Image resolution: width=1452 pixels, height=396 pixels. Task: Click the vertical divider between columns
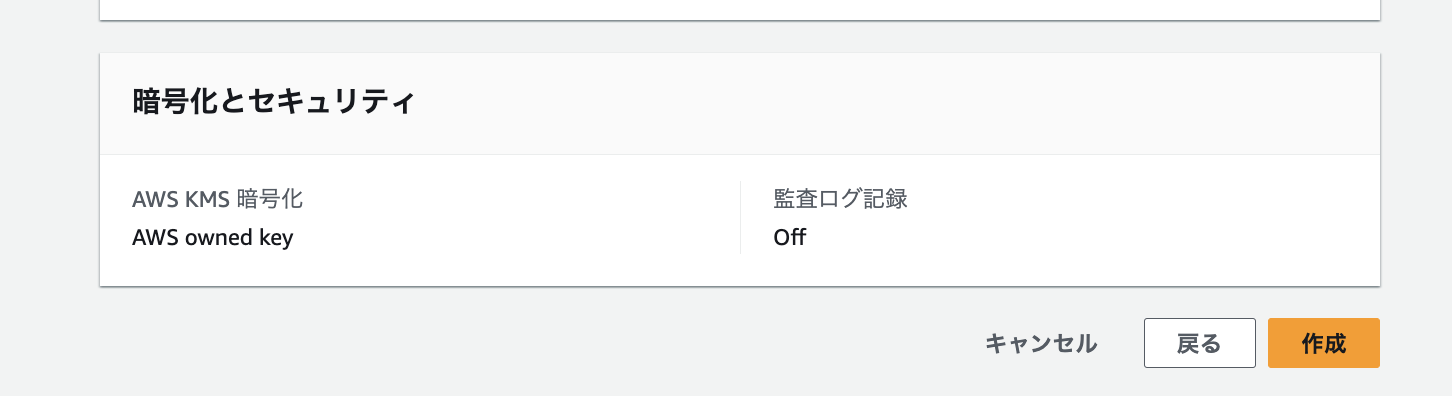[x=740, y=218]
